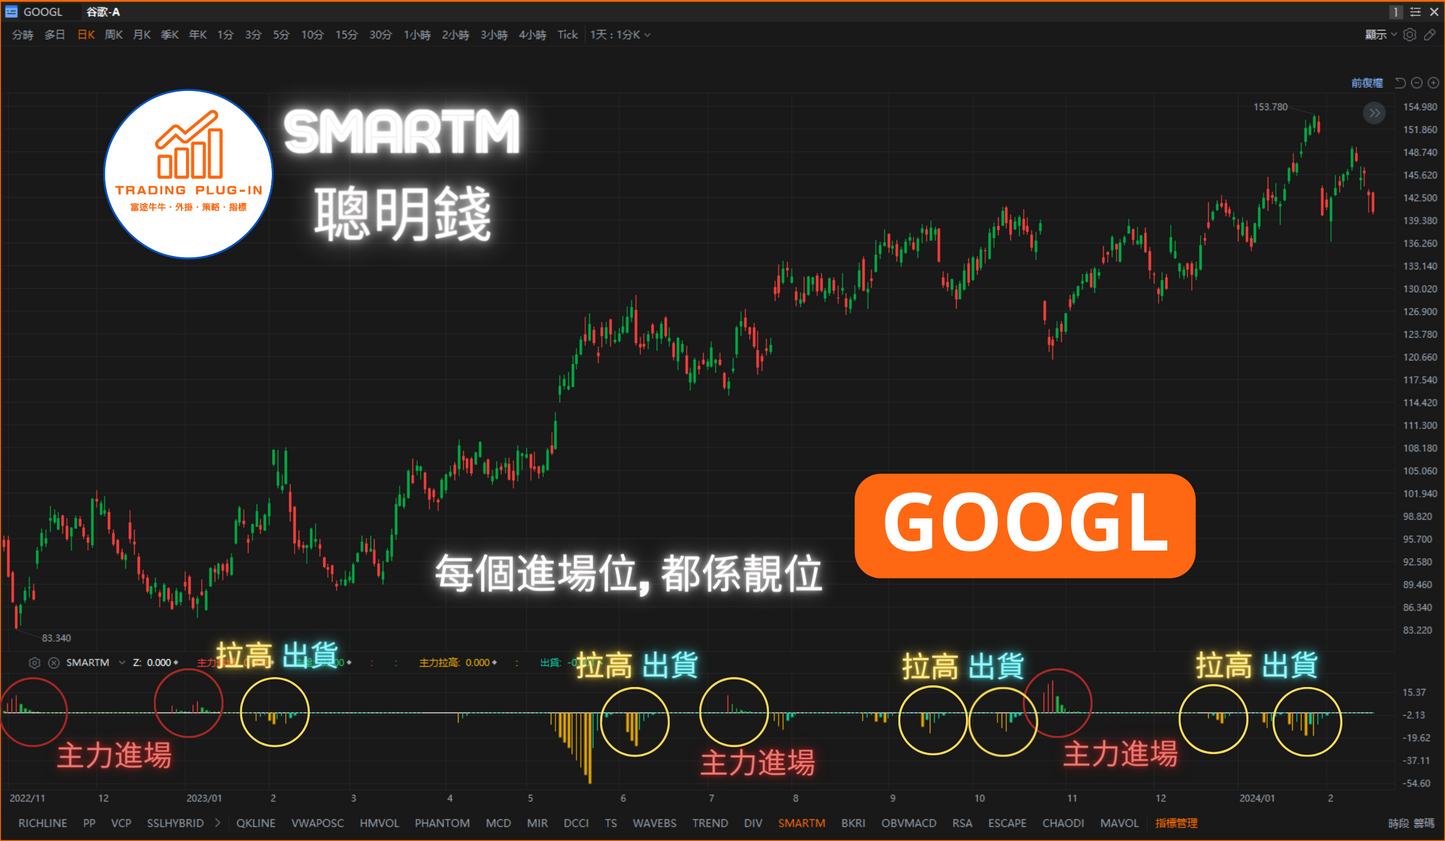Screen dimensions: 1445x841
Task: Select the pencil drawing tool icon
Action: (x=1430, y=35)
